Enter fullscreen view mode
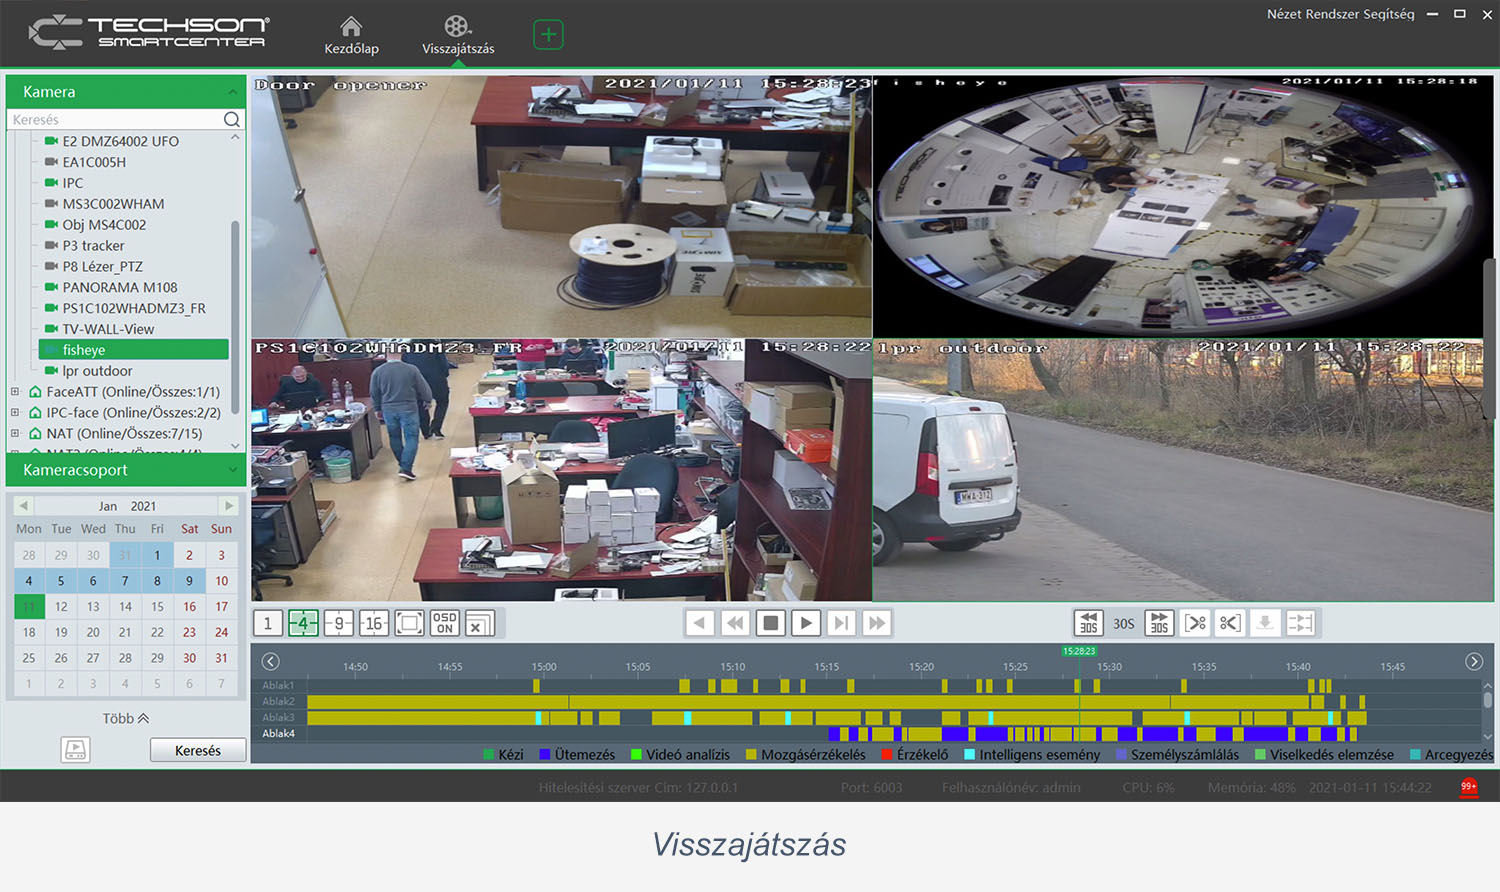 pos(409,624)
